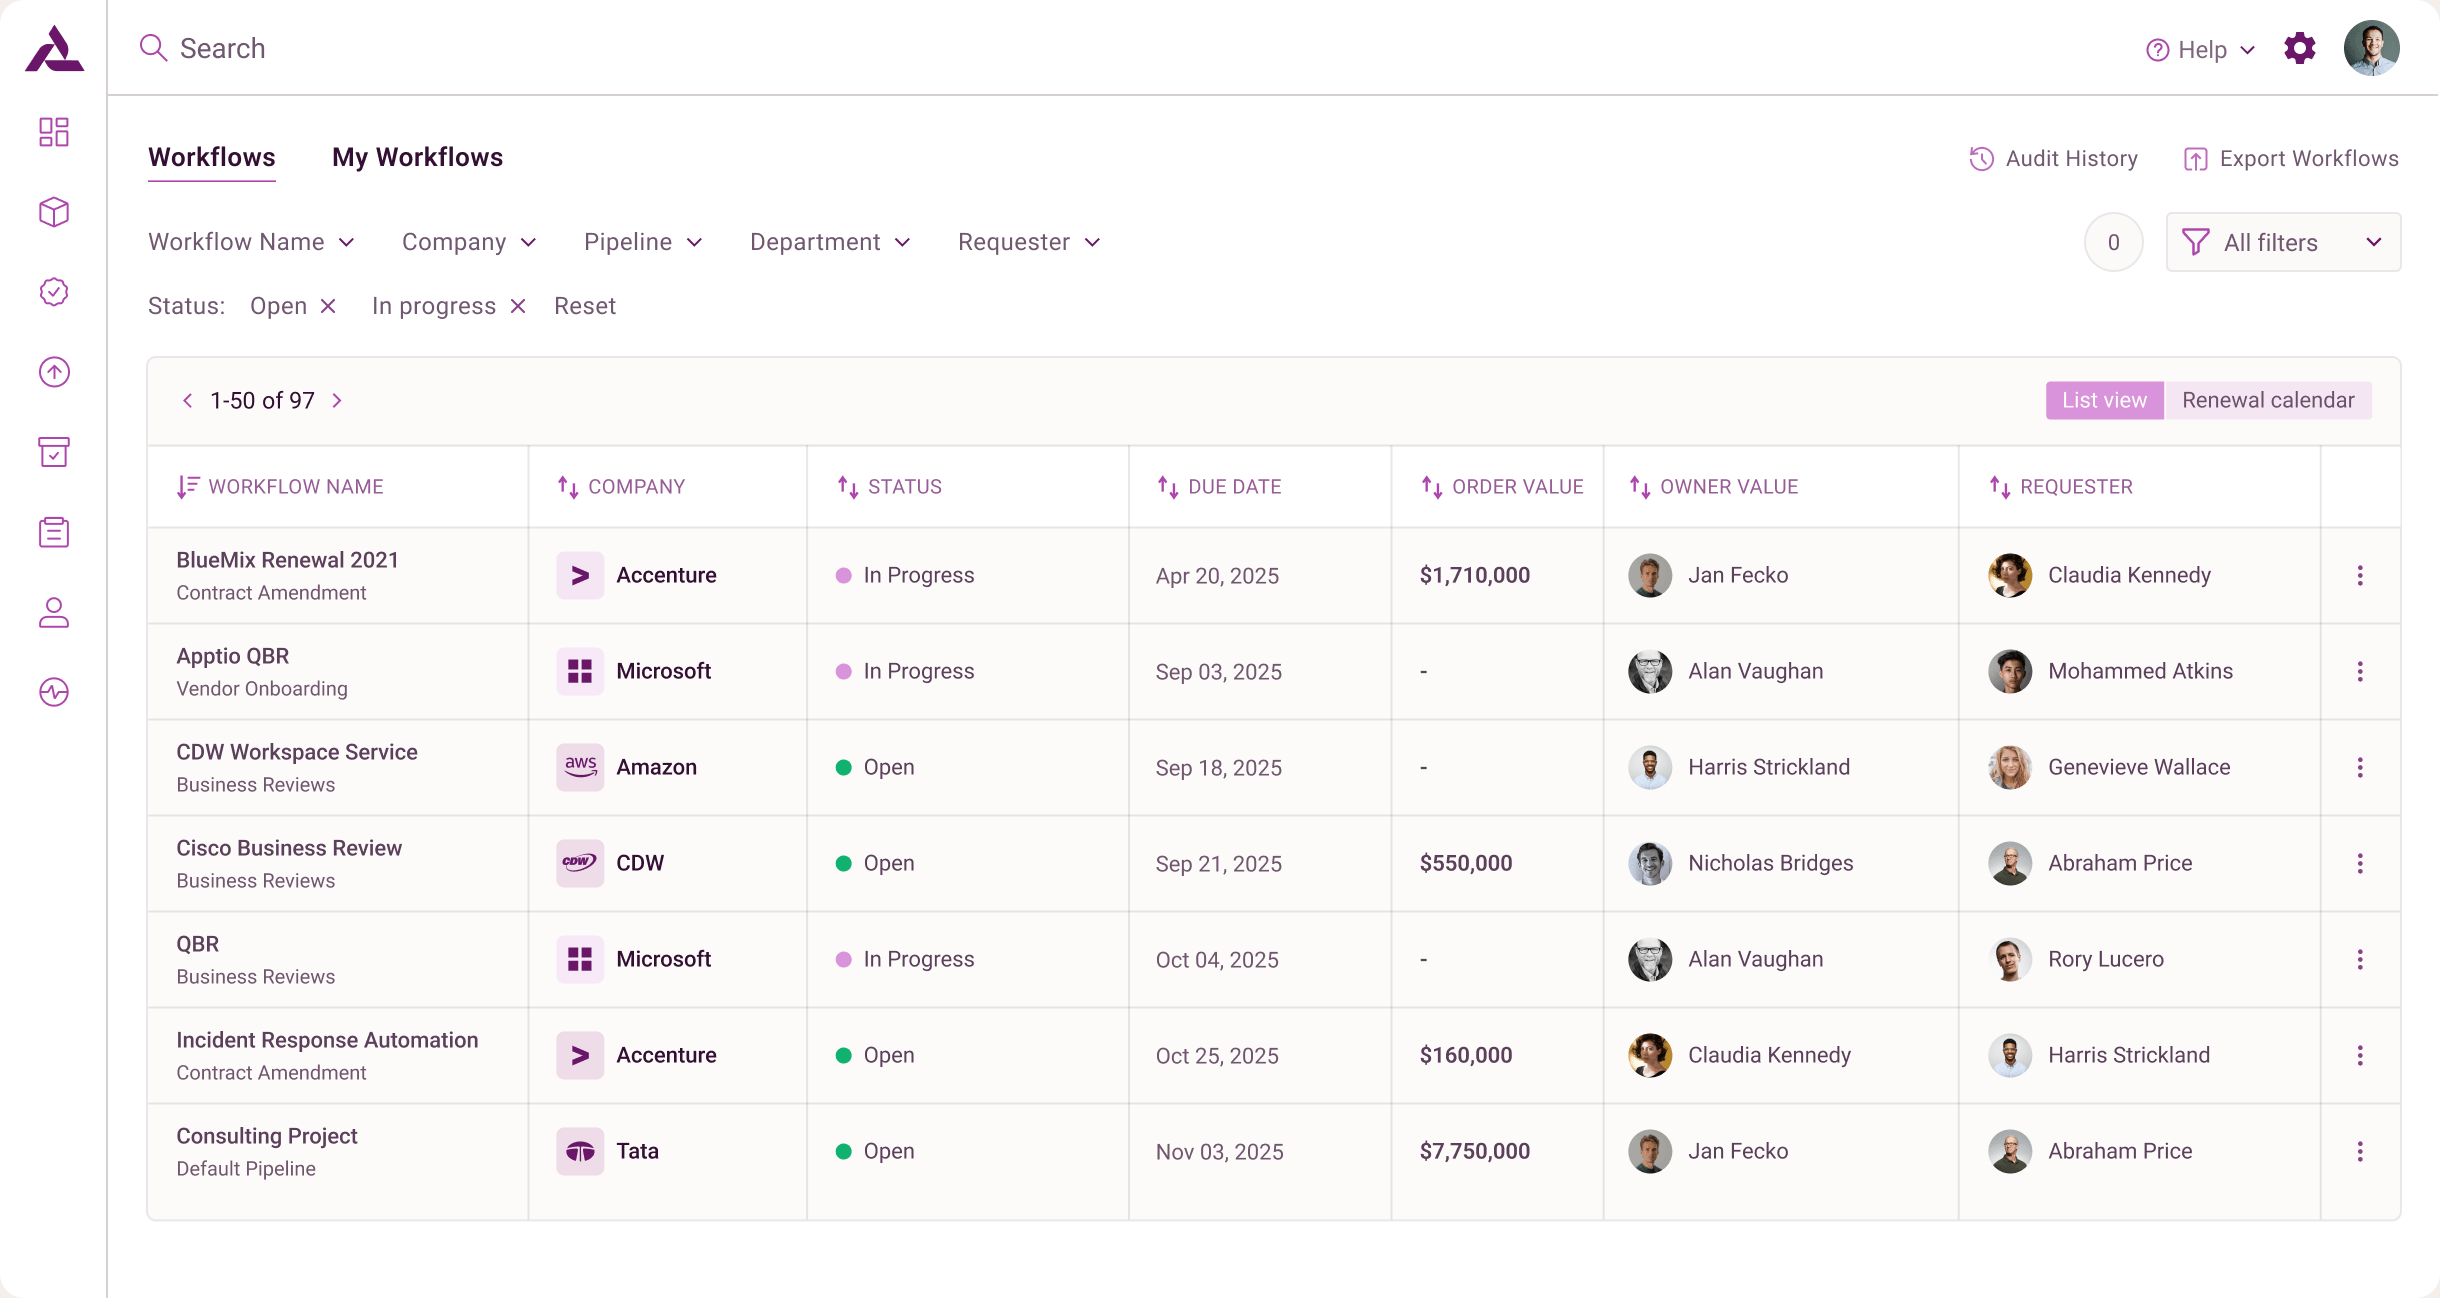Open Consulting Project workflow

click(x=267, y=1136)
